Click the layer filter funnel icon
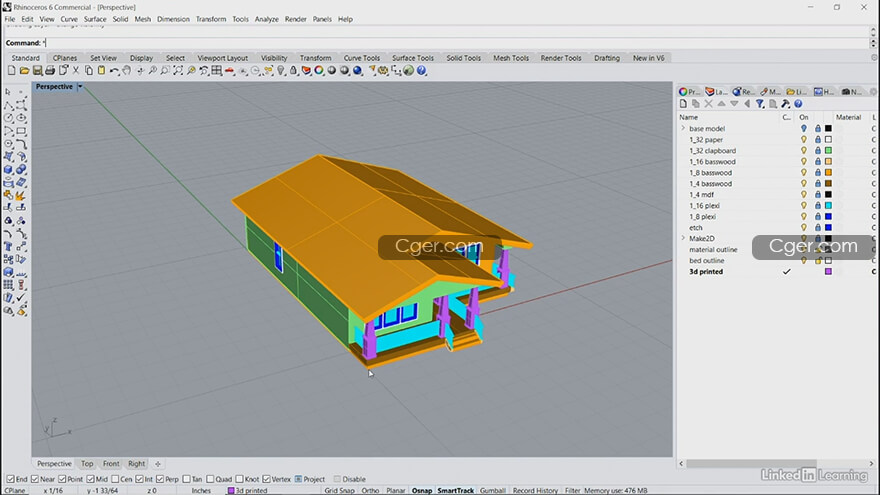This screenshot has height=495, width=880. click(x=760, y=104)
